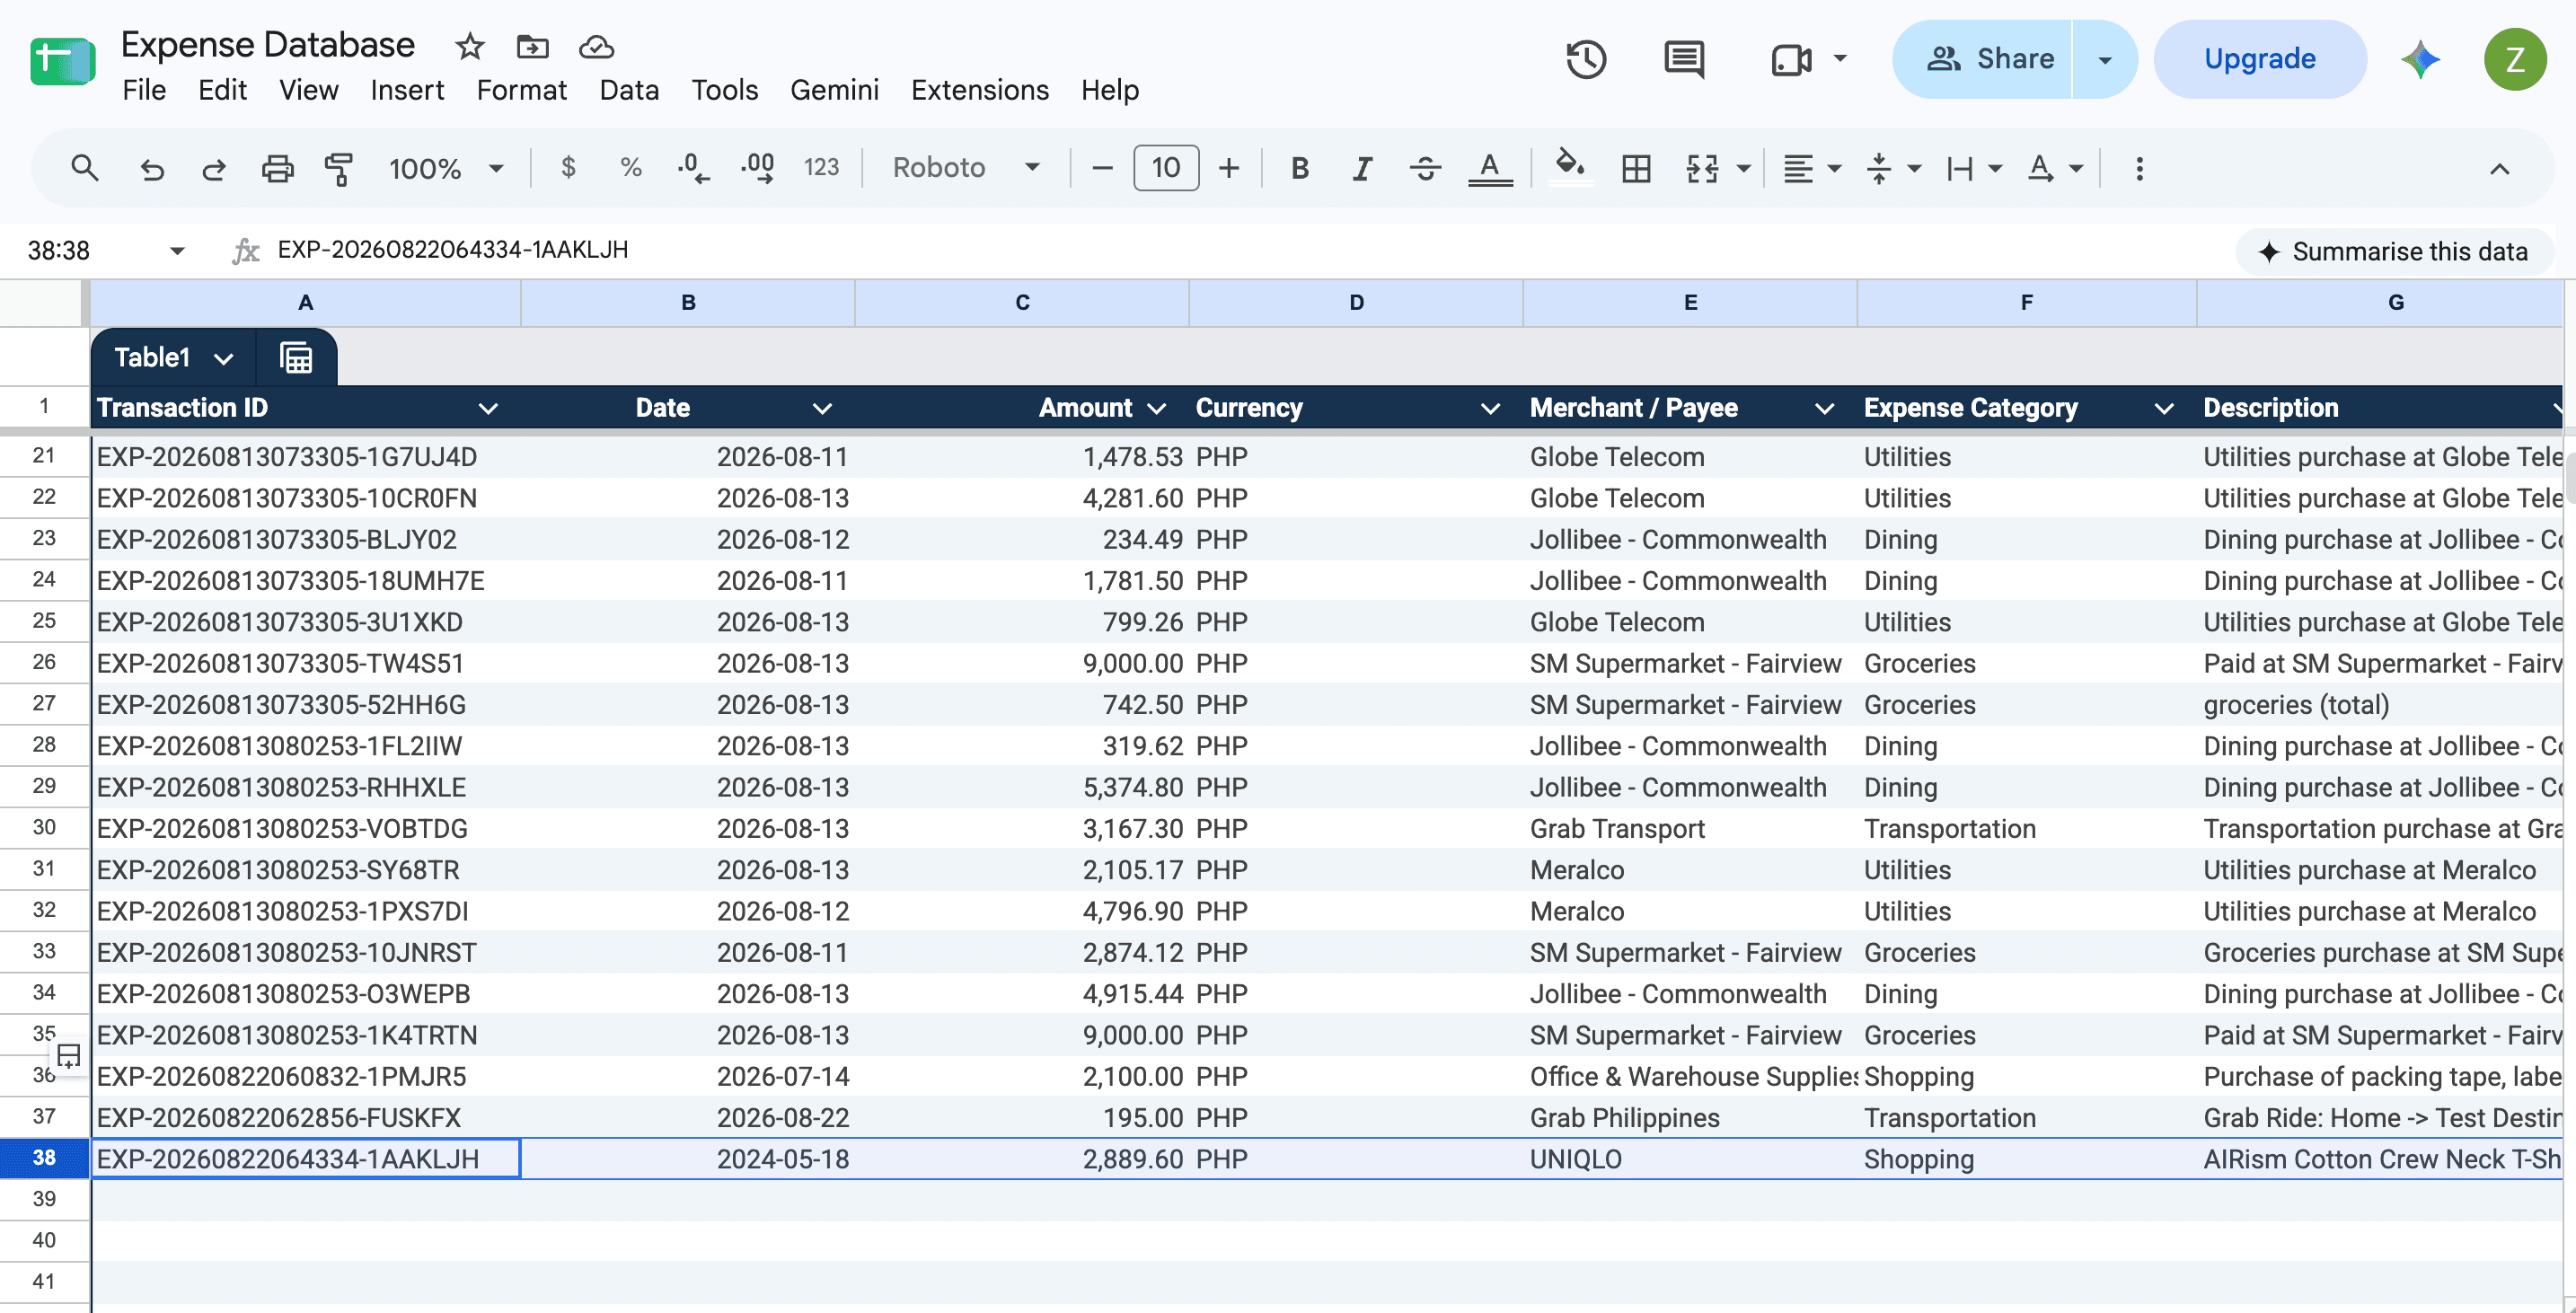Open the Gemini sparkle icon
This screenshot has height=1313, width=2576.
(x=2421, y=60)
